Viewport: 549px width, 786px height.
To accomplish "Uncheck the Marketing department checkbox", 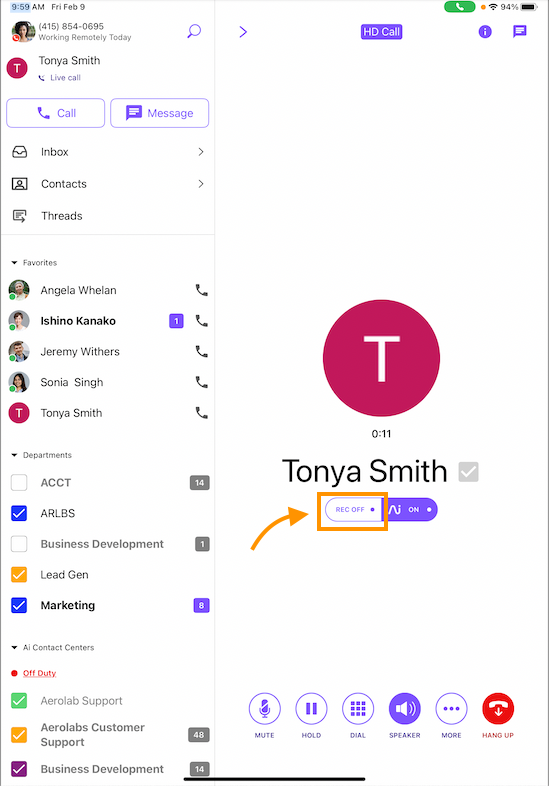I will click(19, 605).
